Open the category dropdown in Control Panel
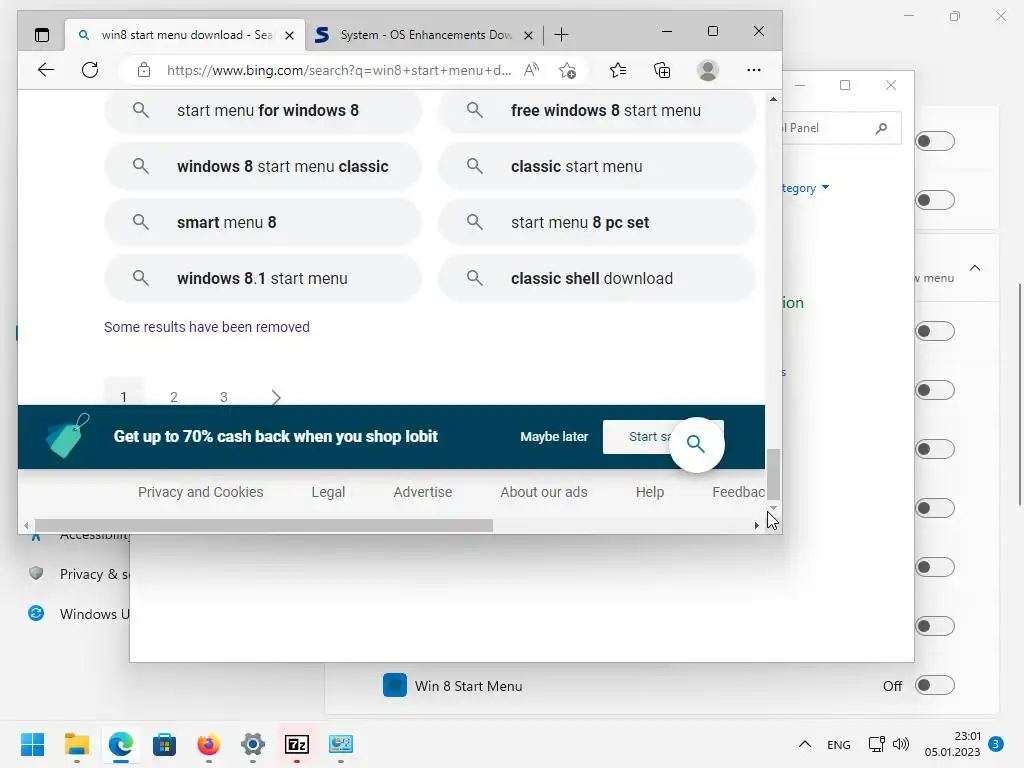This screenshot has width=1024, height=768. (806, 188)
